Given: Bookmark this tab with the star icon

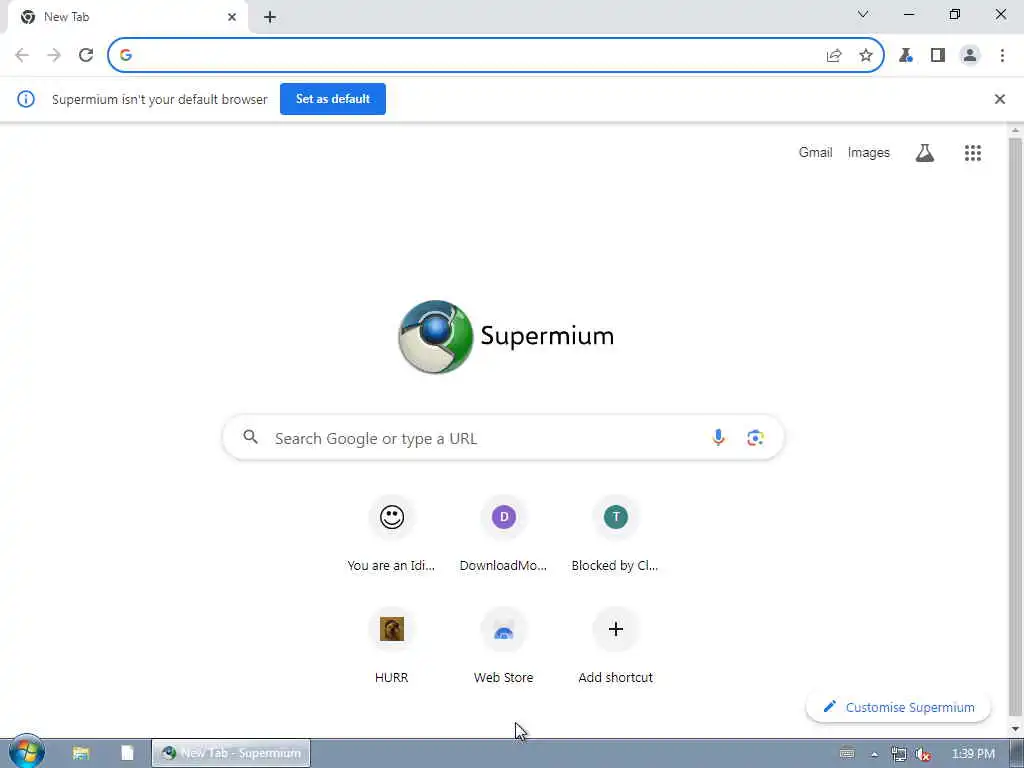Looking at the screenshot, I should [866, 56].
